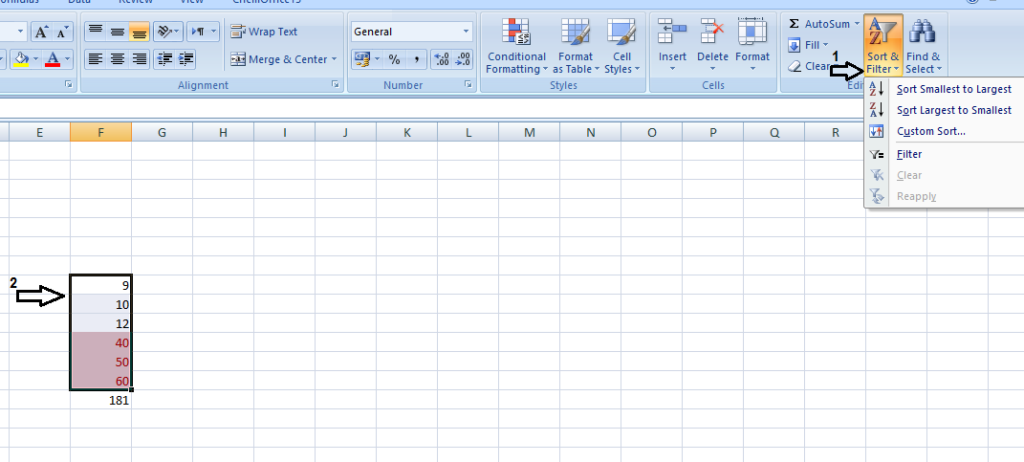Increase cell indent
Image resolution: width=1024 pixels, height=462 pixels.
click(186, 59)
